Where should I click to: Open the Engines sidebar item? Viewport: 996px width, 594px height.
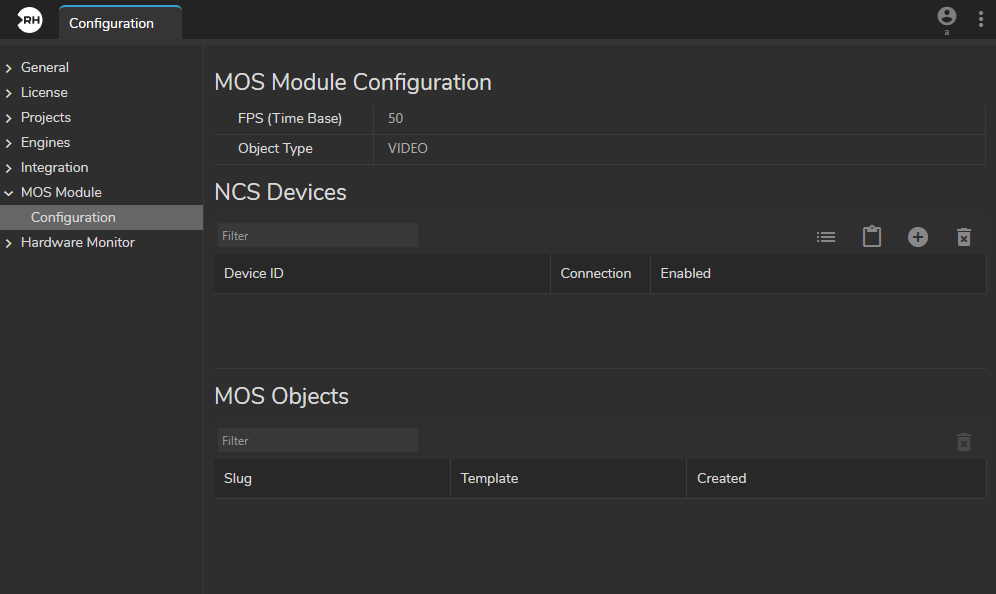(46, 142)
